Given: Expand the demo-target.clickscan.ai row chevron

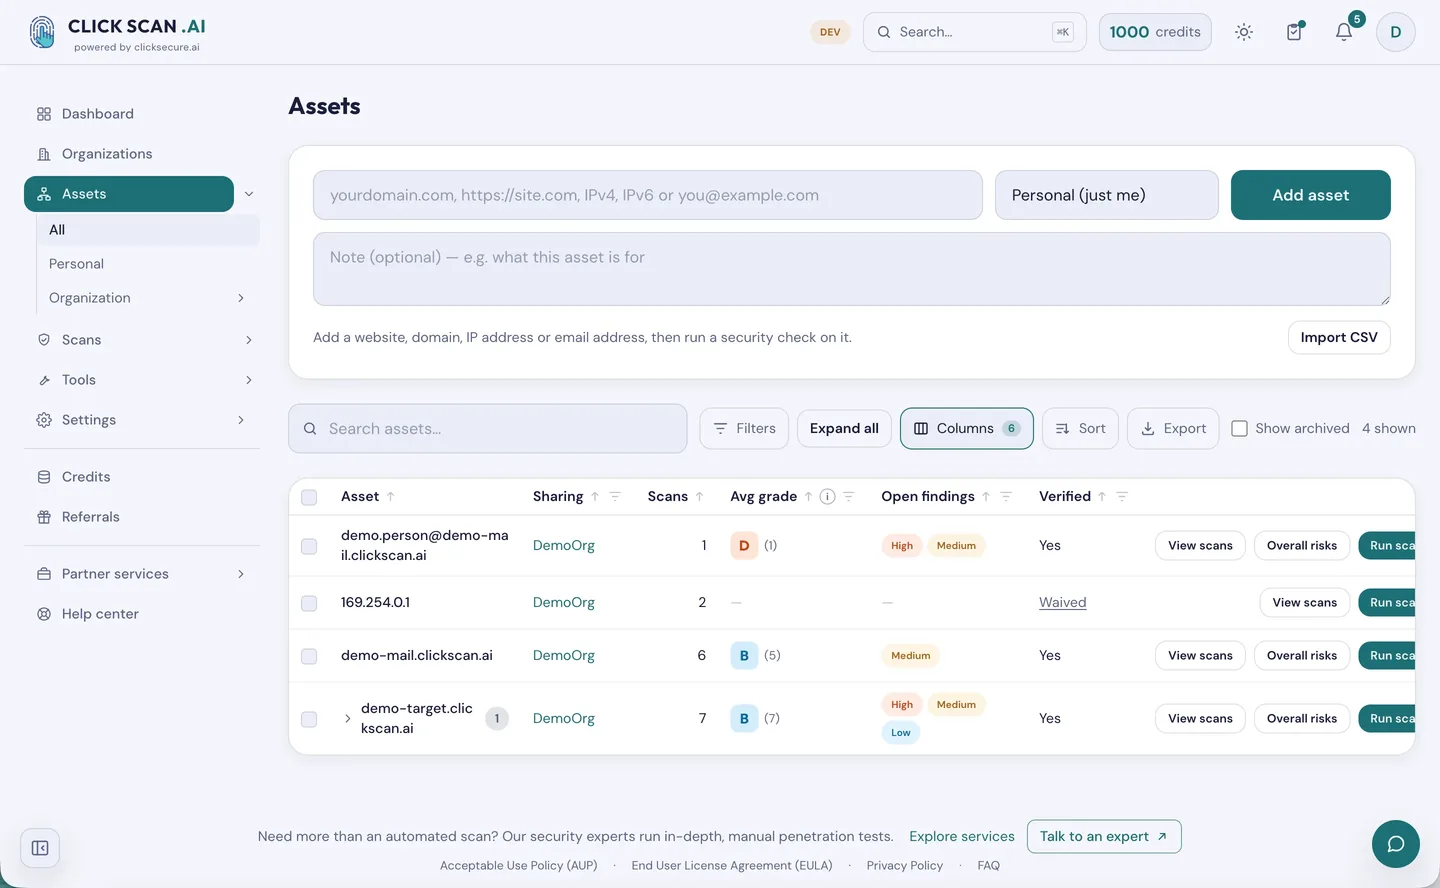Looking at the screenshot, I should (x=347, y=719).
